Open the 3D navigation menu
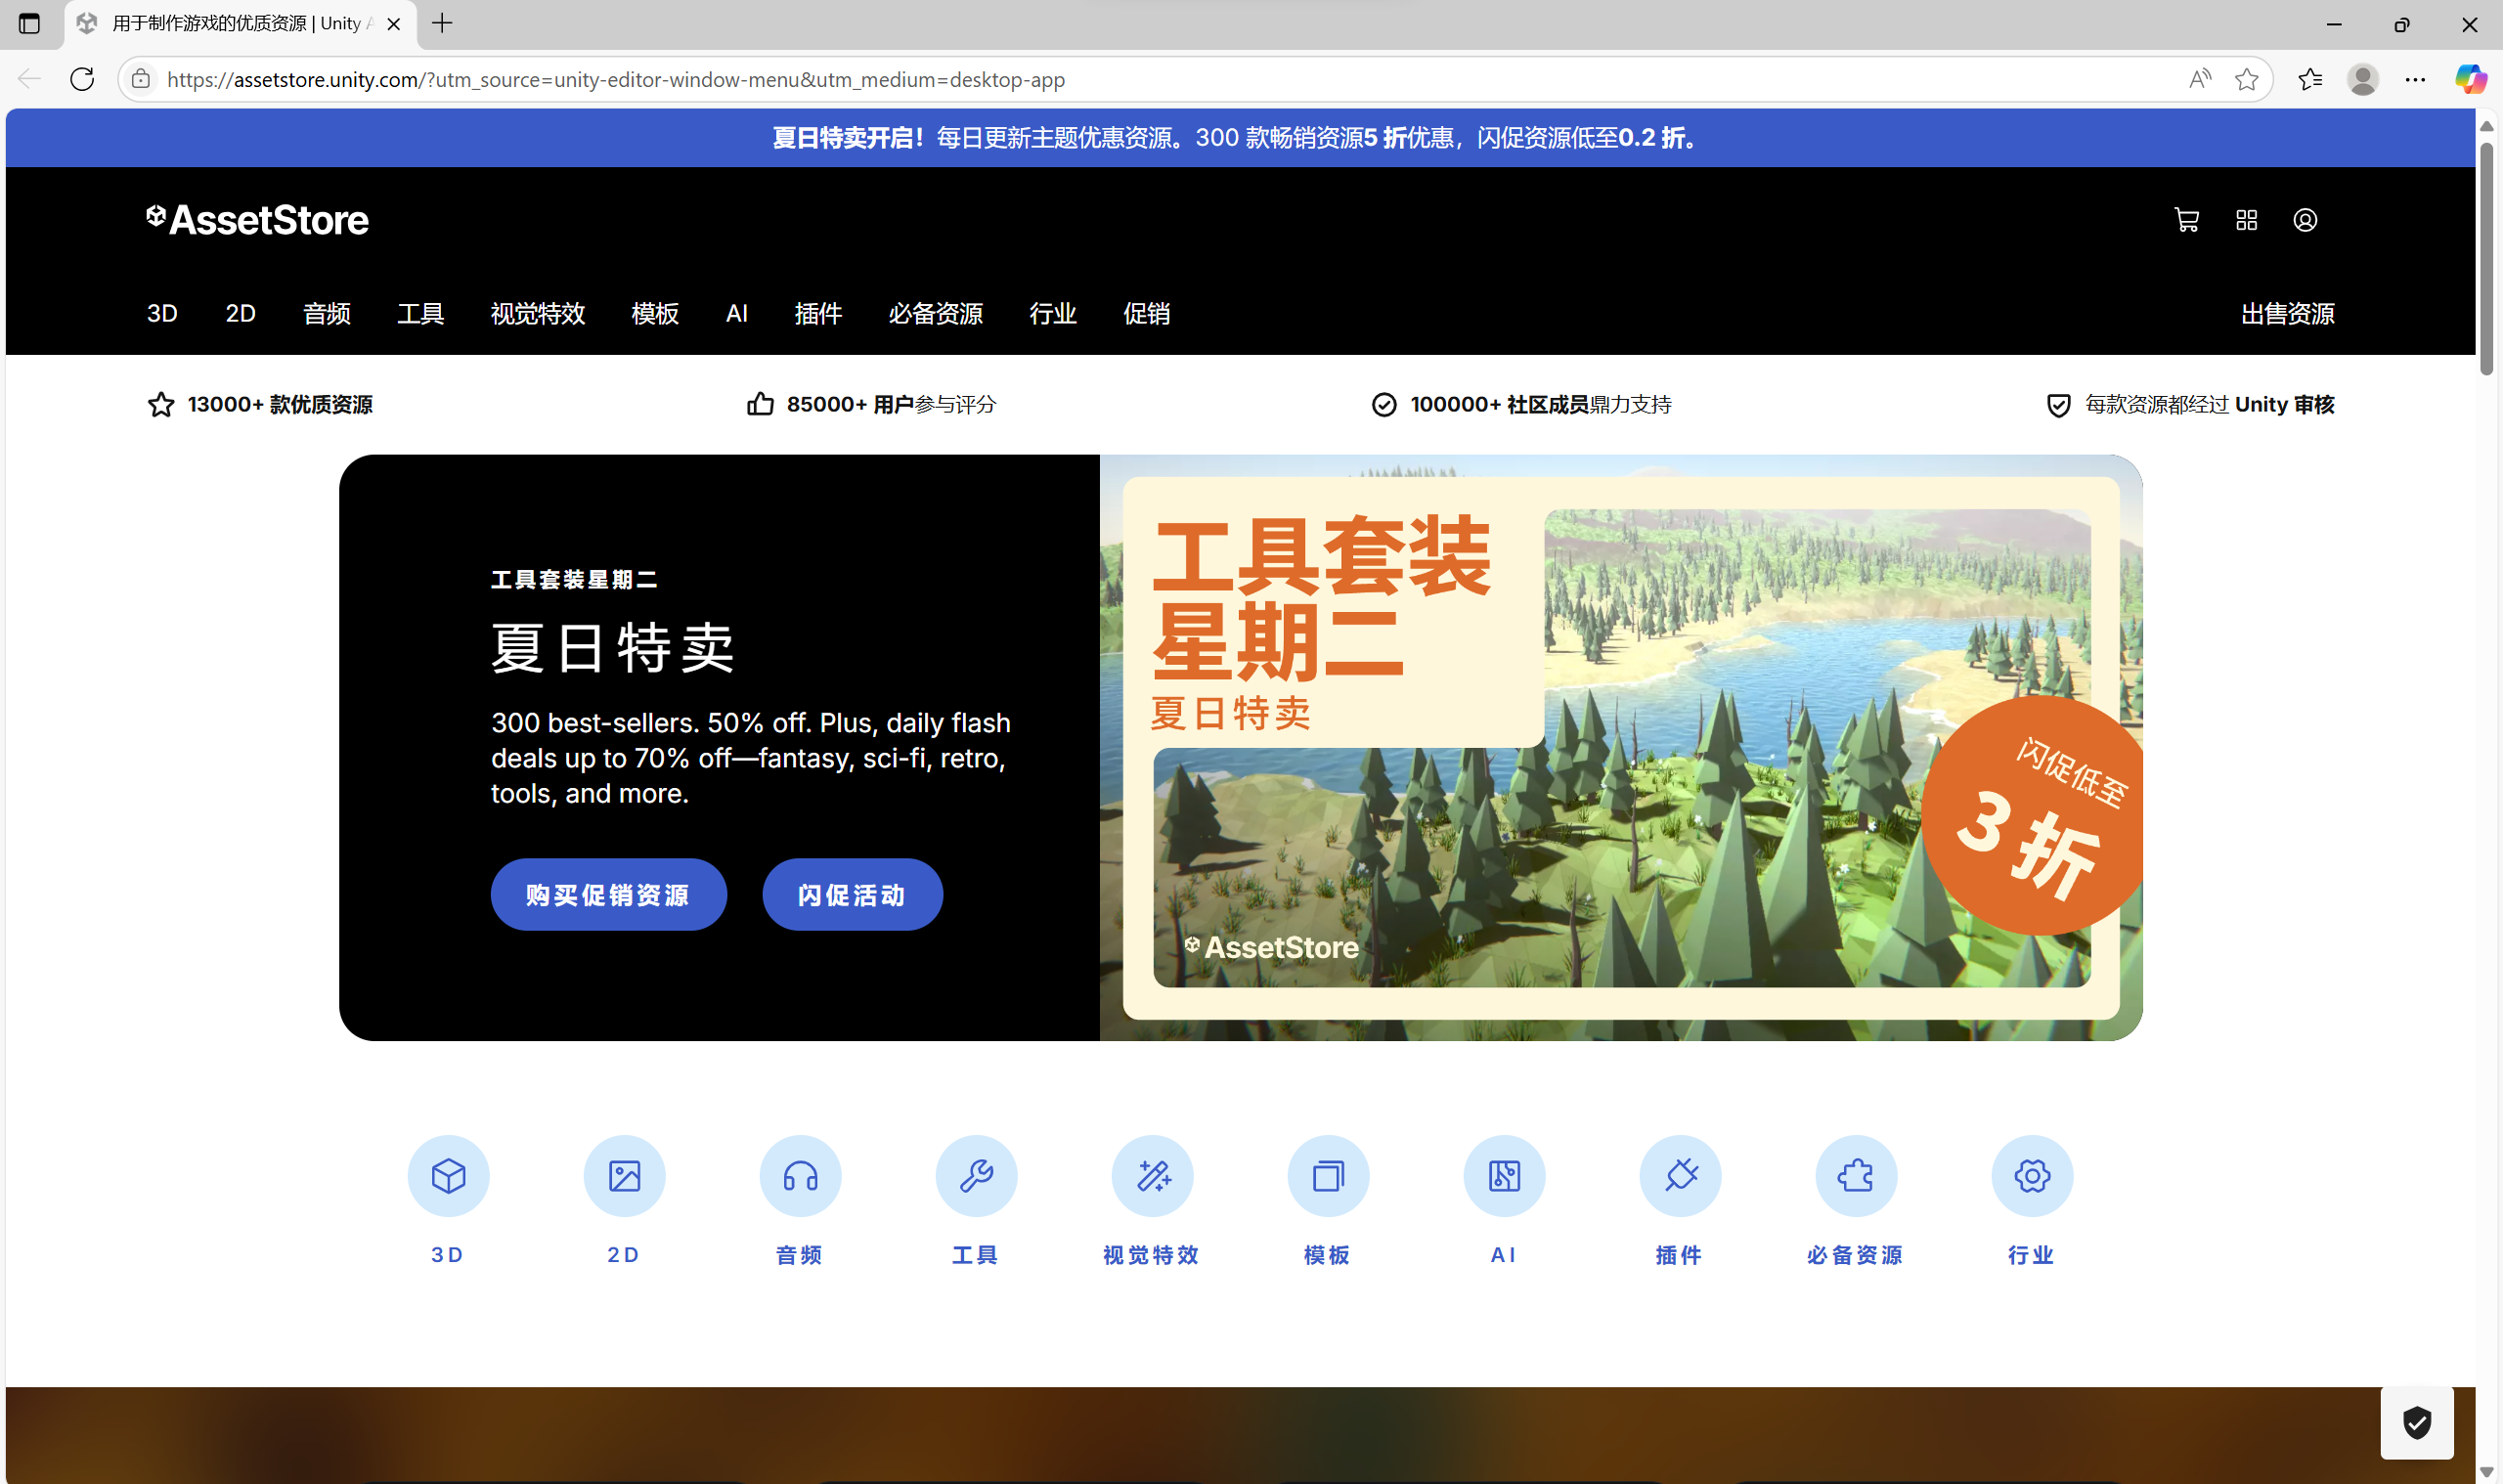 pyautogui.click(x=162, y=314)
